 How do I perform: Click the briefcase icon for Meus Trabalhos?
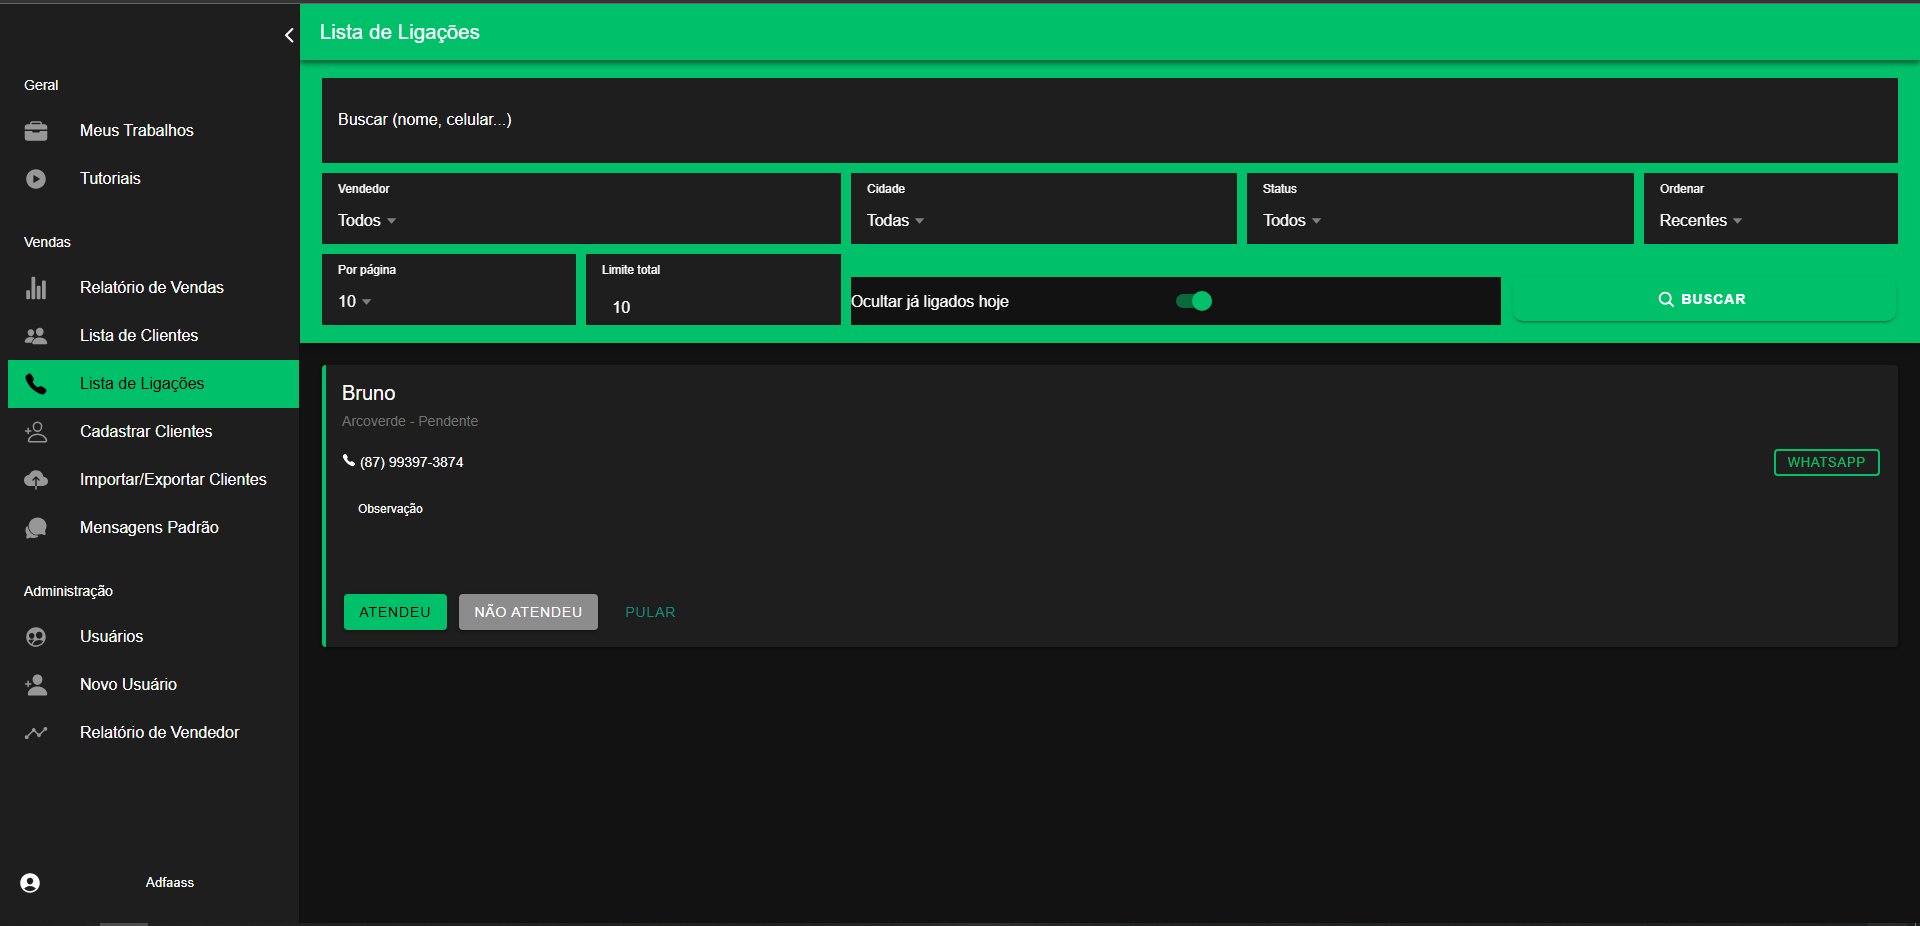[x=36, y=131]
